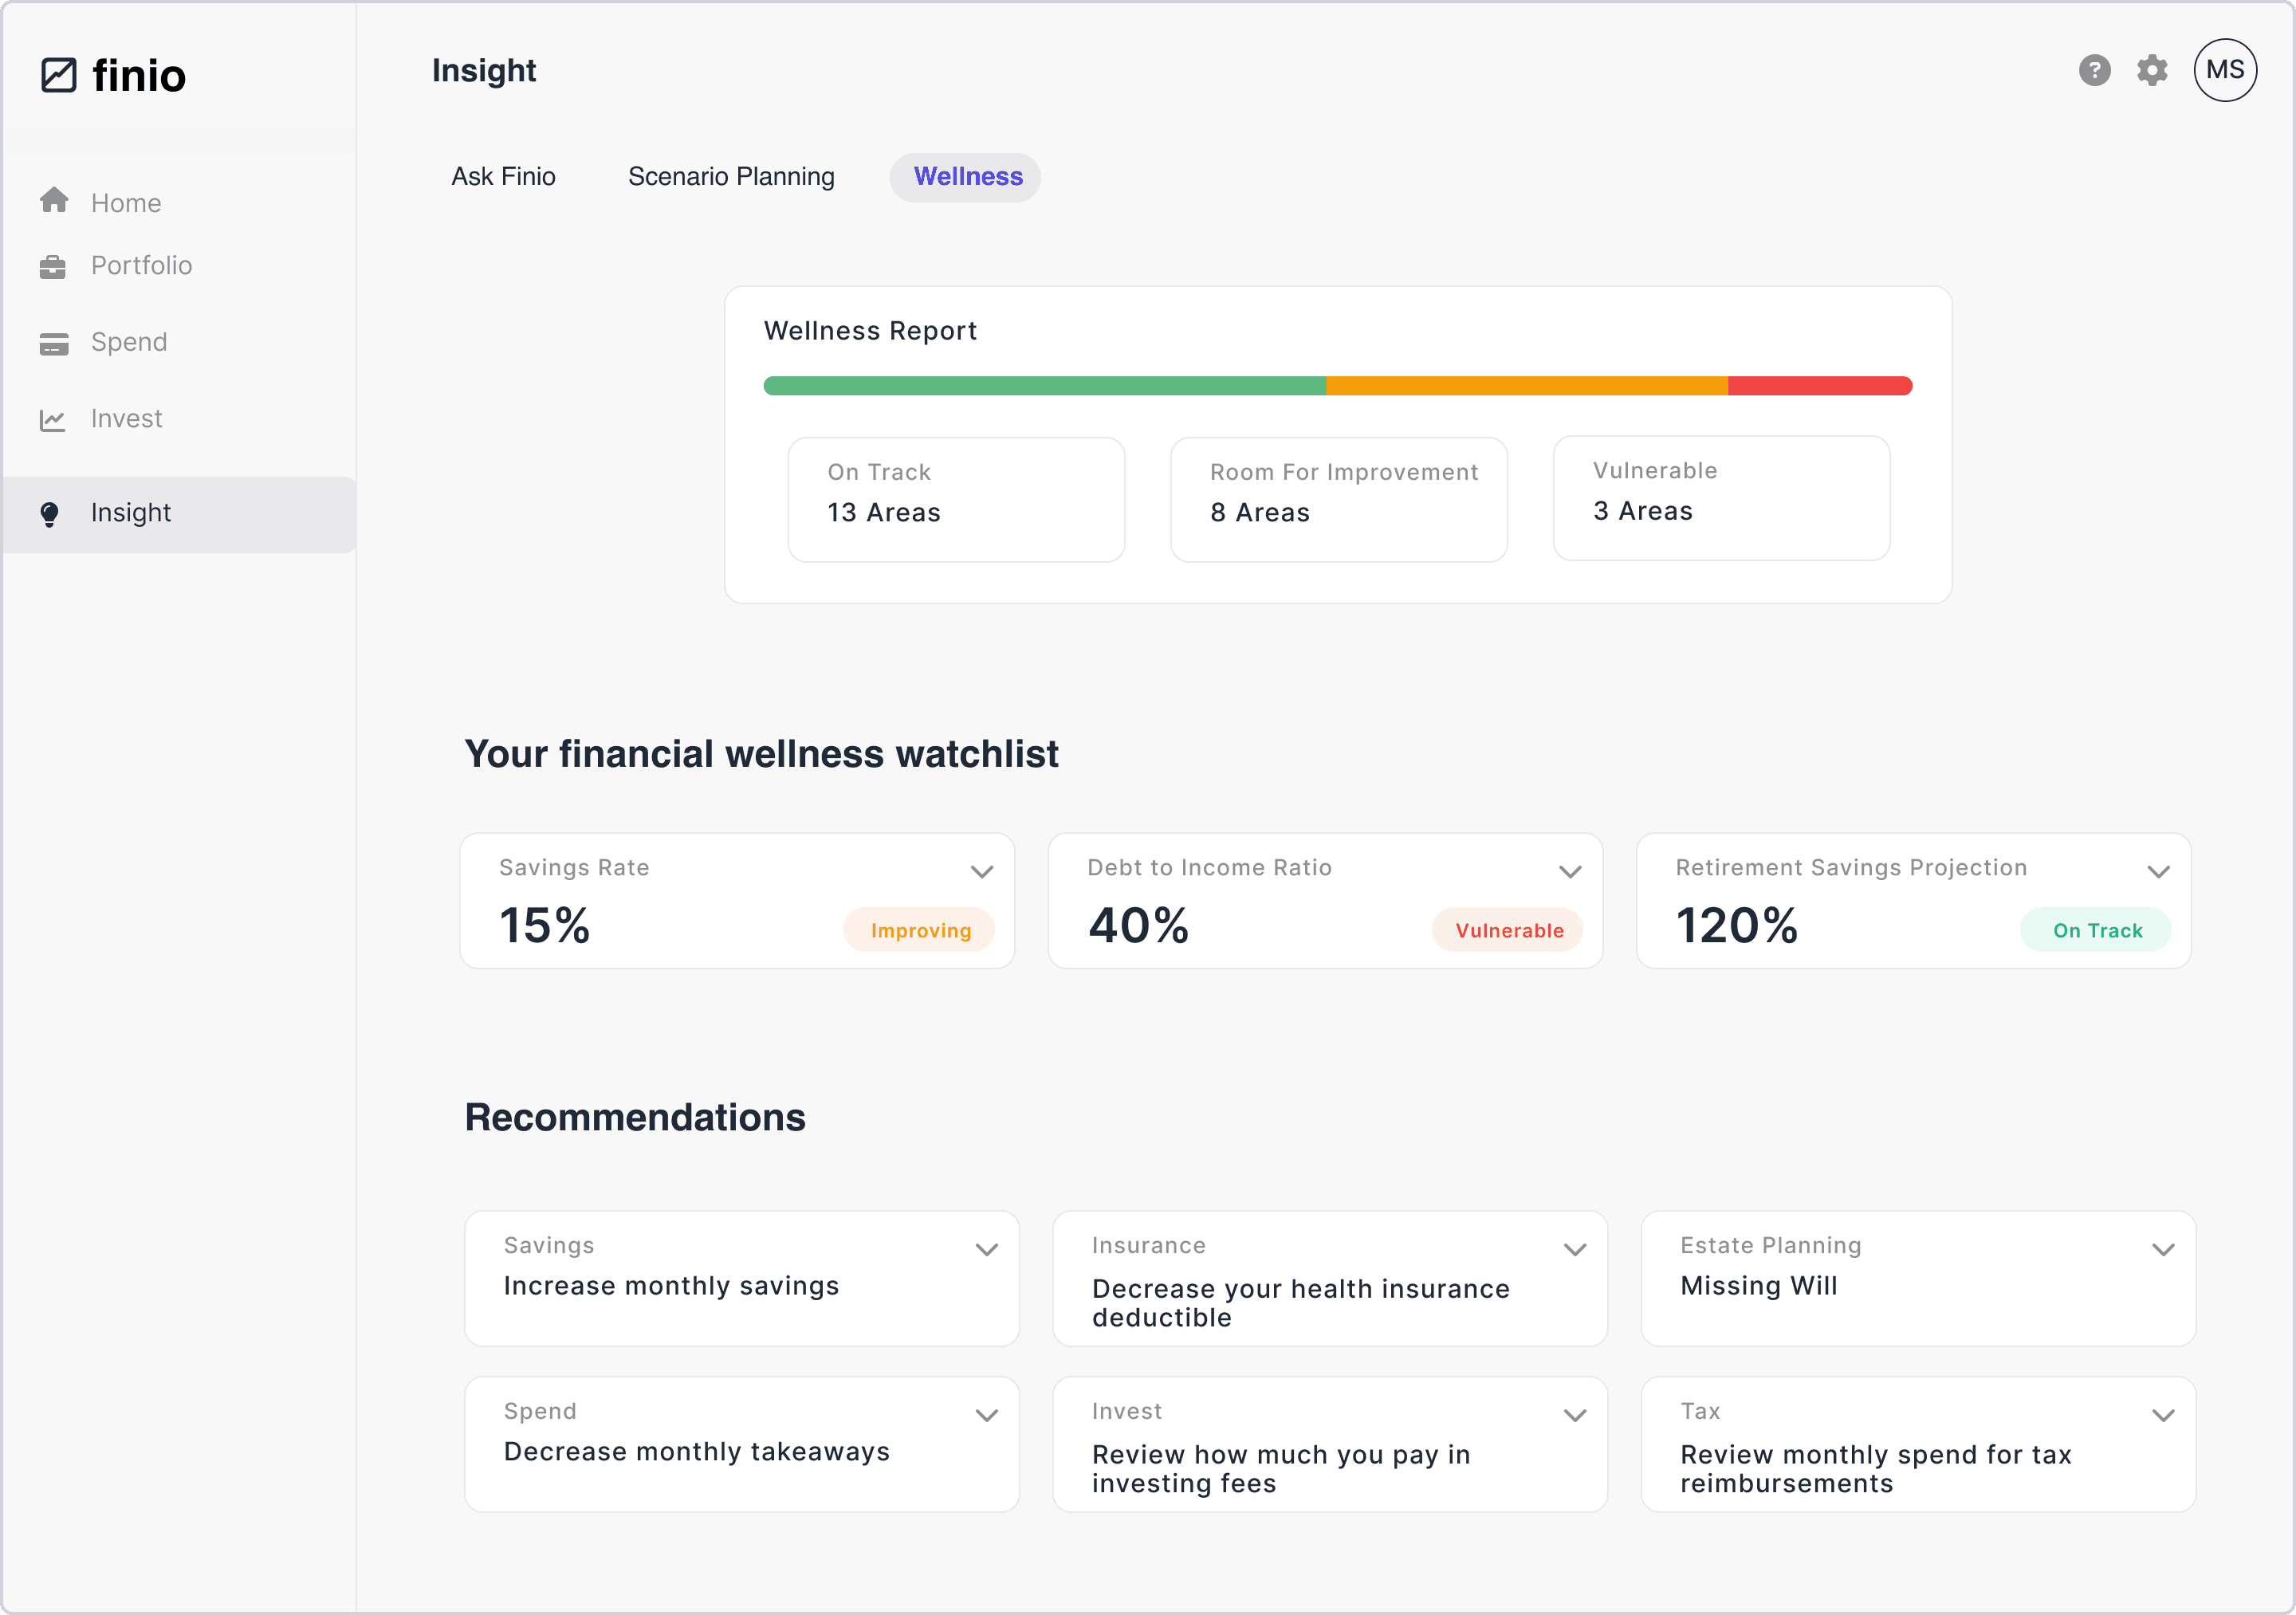
Task: Switch to the Scenario Planning tab
Action: tap(731, 176)
